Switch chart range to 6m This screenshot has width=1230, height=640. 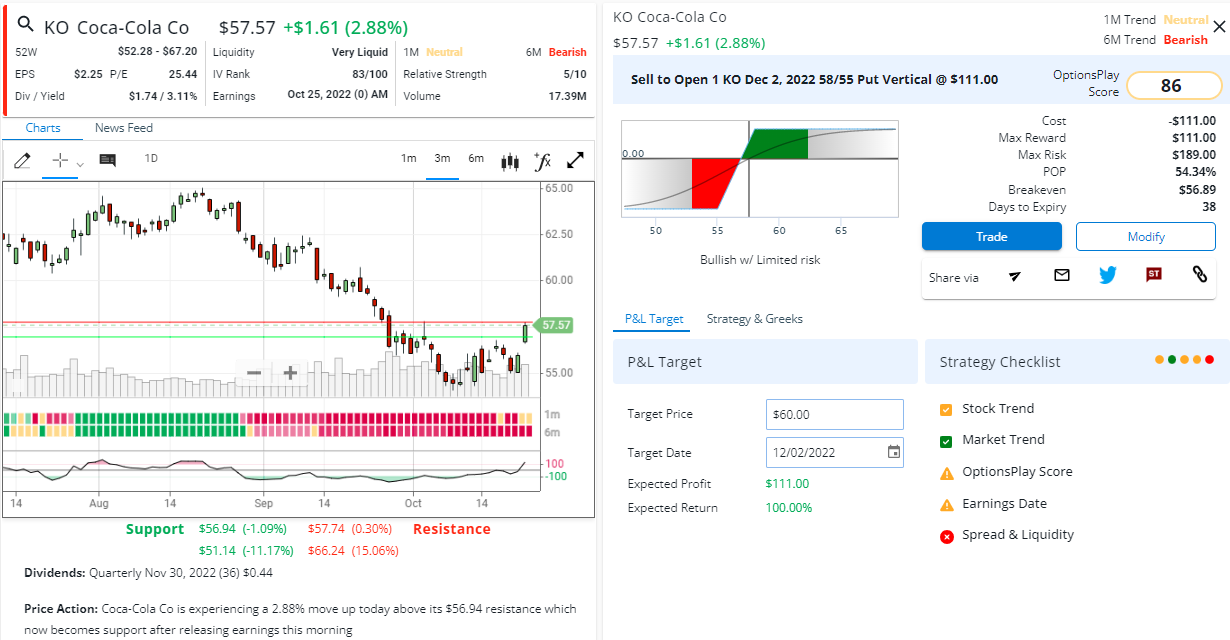pos(476,158)
